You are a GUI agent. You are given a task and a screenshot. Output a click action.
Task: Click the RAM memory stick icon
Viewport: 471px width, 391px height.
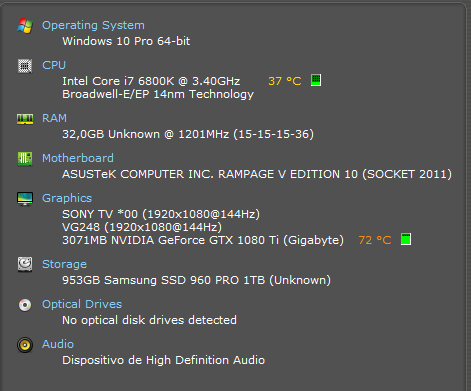click(x=25, y=119)
